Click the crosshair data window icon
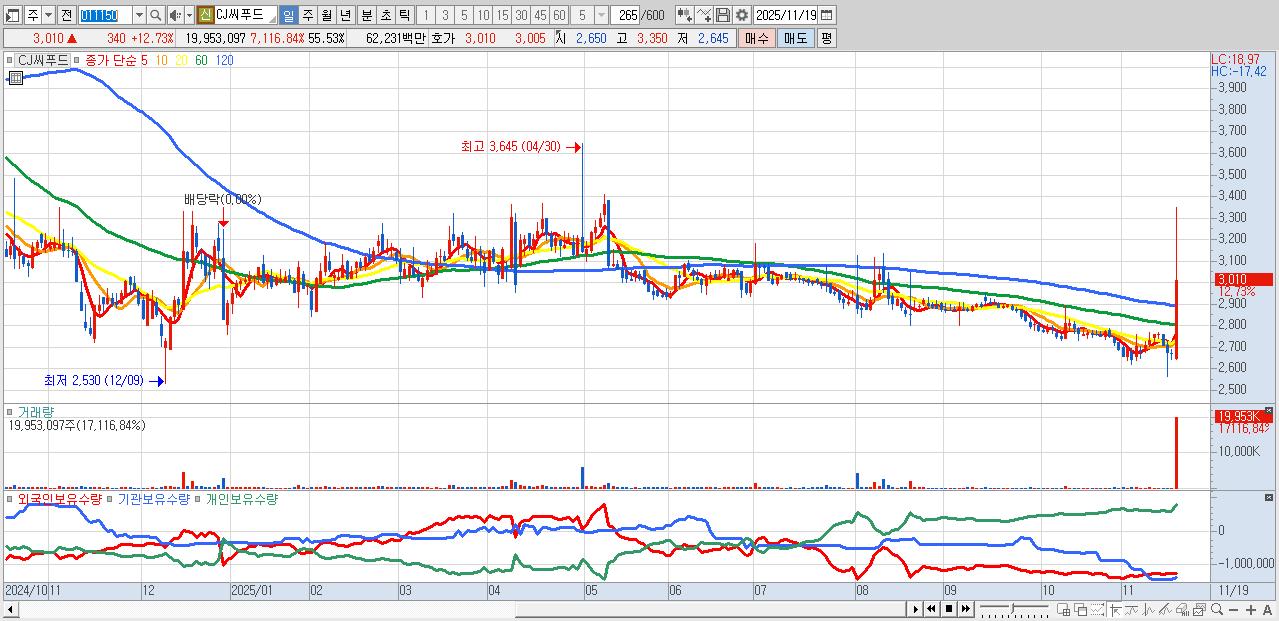This screenshot has height=621, width=1279. (1063, 609)
